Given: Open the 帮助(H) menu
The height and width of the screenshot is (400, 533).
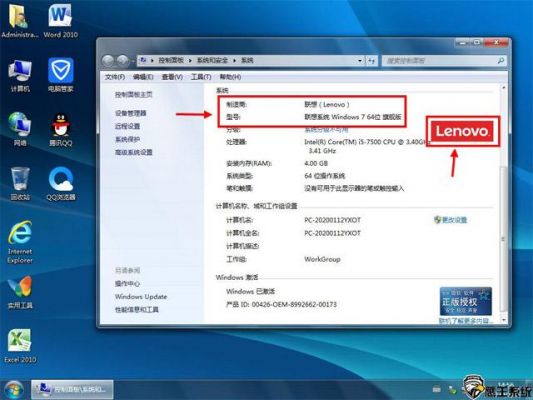Looking at the screenshot, I should (x=230, y=77).
